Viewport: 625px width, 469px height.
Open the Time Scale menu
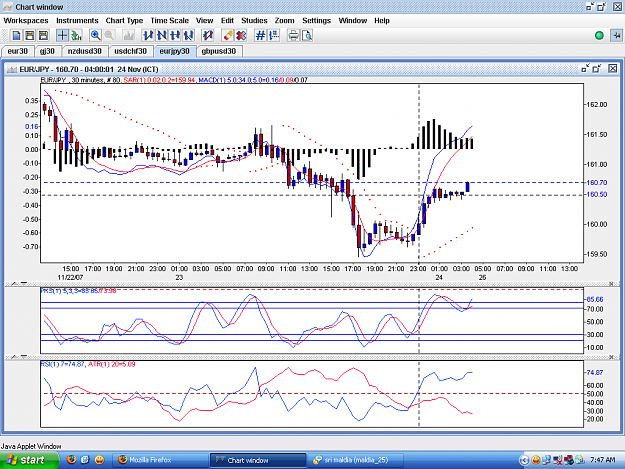click(169, 20)
